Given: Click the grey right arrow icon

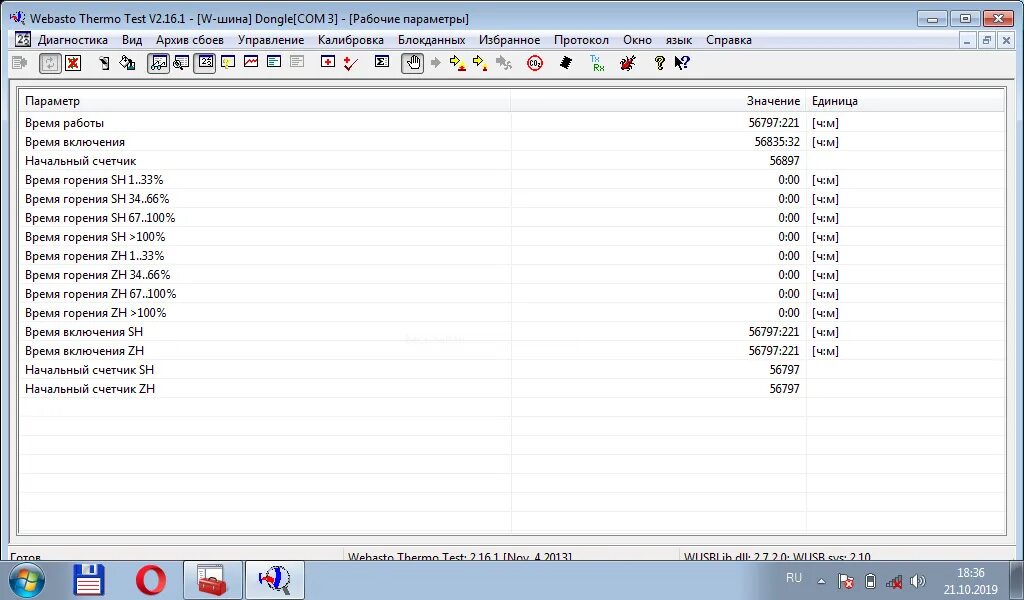Looking at the screenshot, I should click(x=436, y=63).
